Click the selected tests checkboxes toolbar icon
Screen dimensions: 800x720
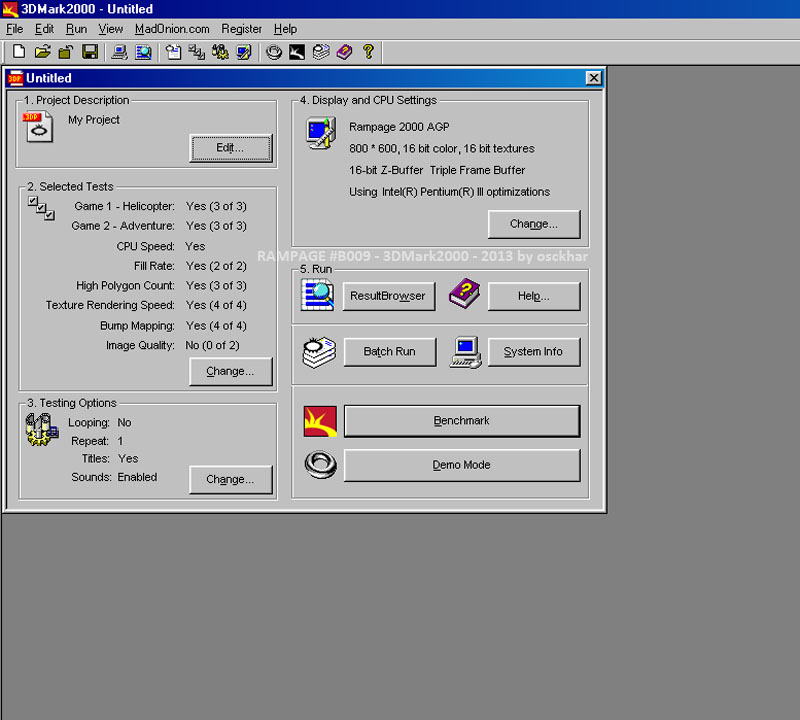(197, 52)
